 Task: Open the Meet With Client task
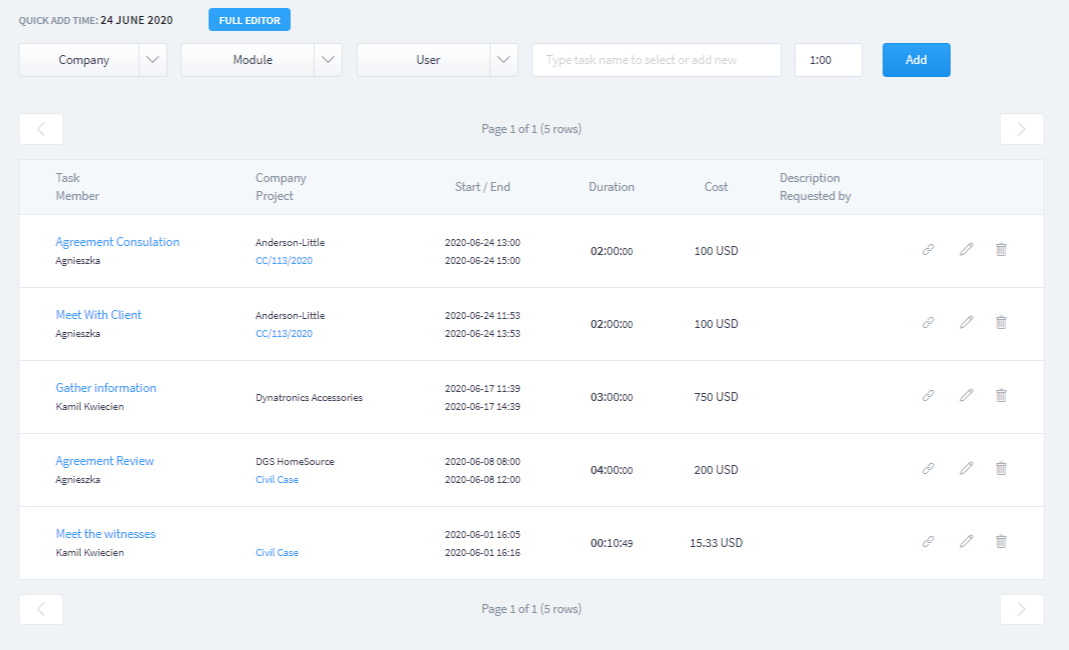pos(97,314)
